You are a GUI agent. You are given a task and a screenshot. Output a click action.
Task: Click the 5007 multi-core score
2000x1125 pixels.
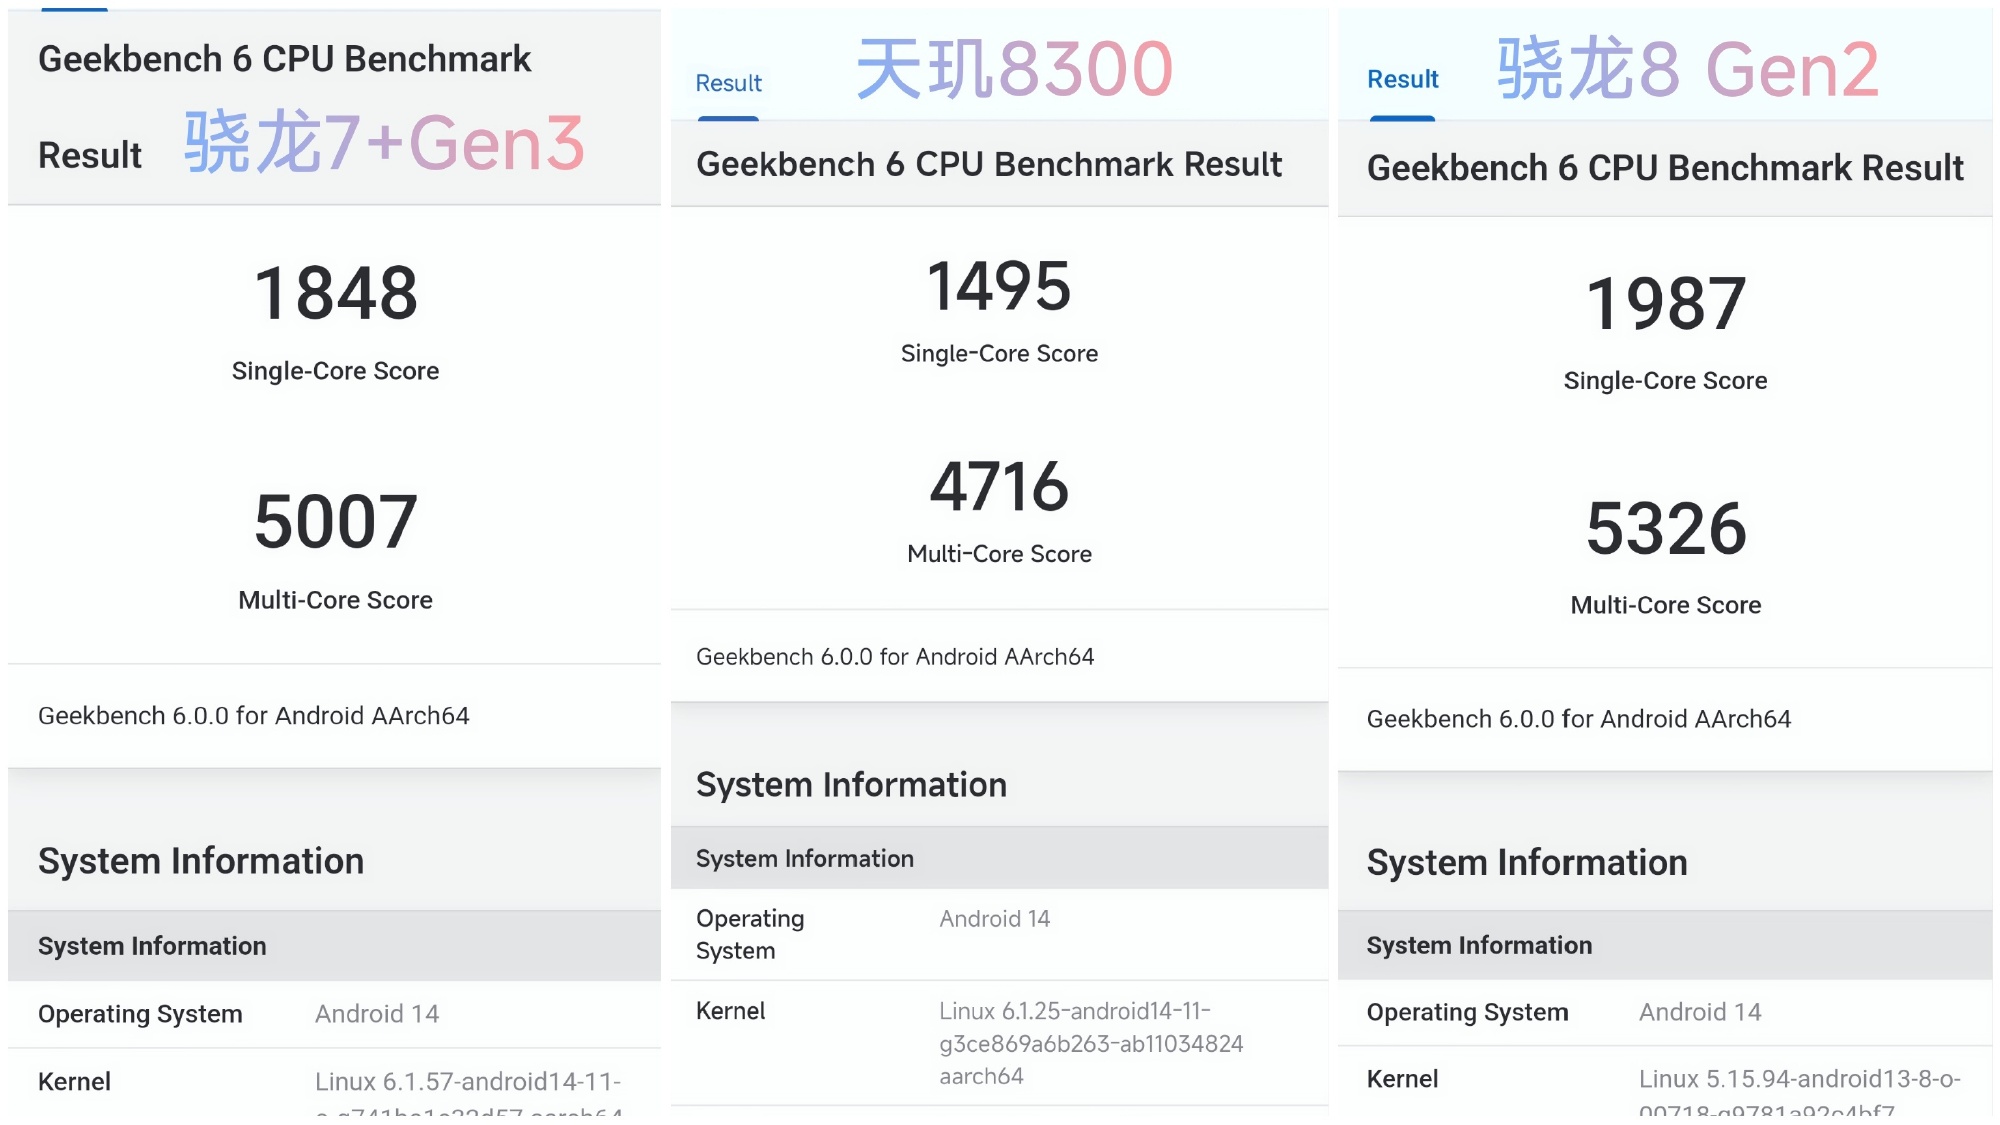[x=336, y=521]
